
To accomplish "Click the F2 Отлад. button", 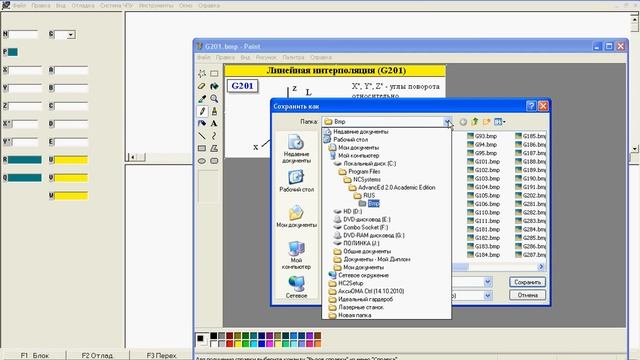I will [97, 356].
